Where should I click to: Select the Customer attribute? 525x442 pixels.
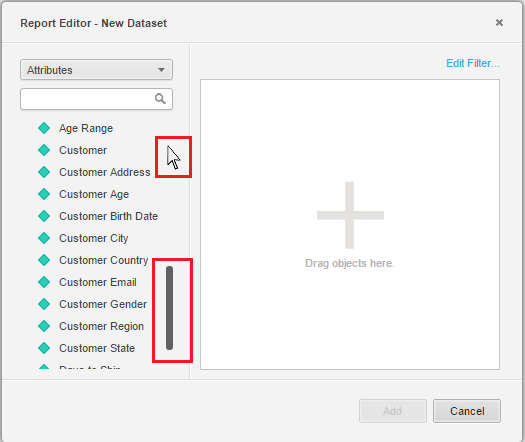[83, 150]
